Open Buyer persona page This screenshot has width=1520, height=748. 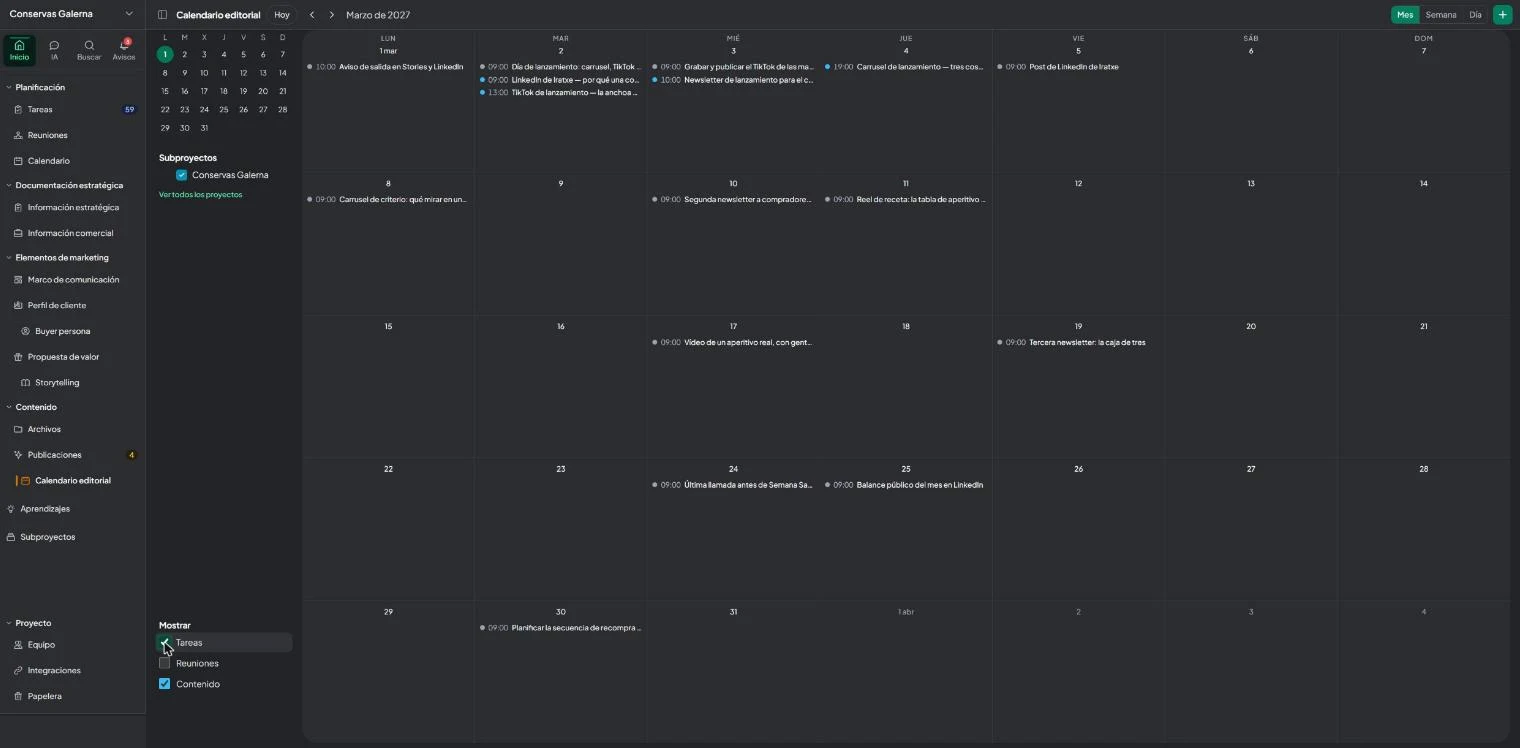[72, 331]
